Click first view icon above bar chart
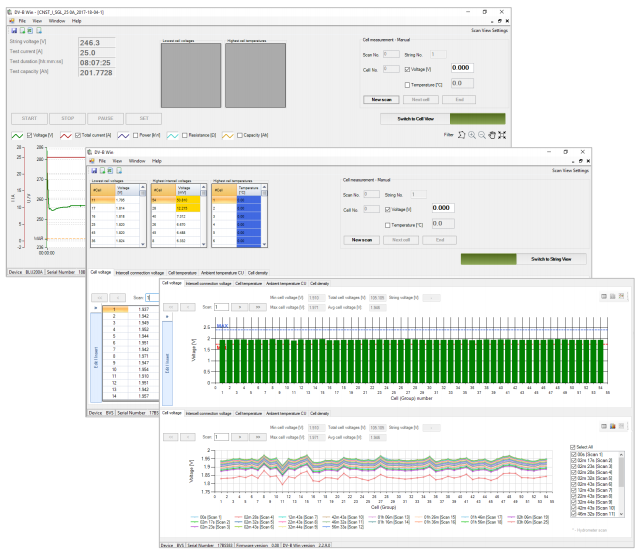 pyautogui.click(x=604, y=296)
